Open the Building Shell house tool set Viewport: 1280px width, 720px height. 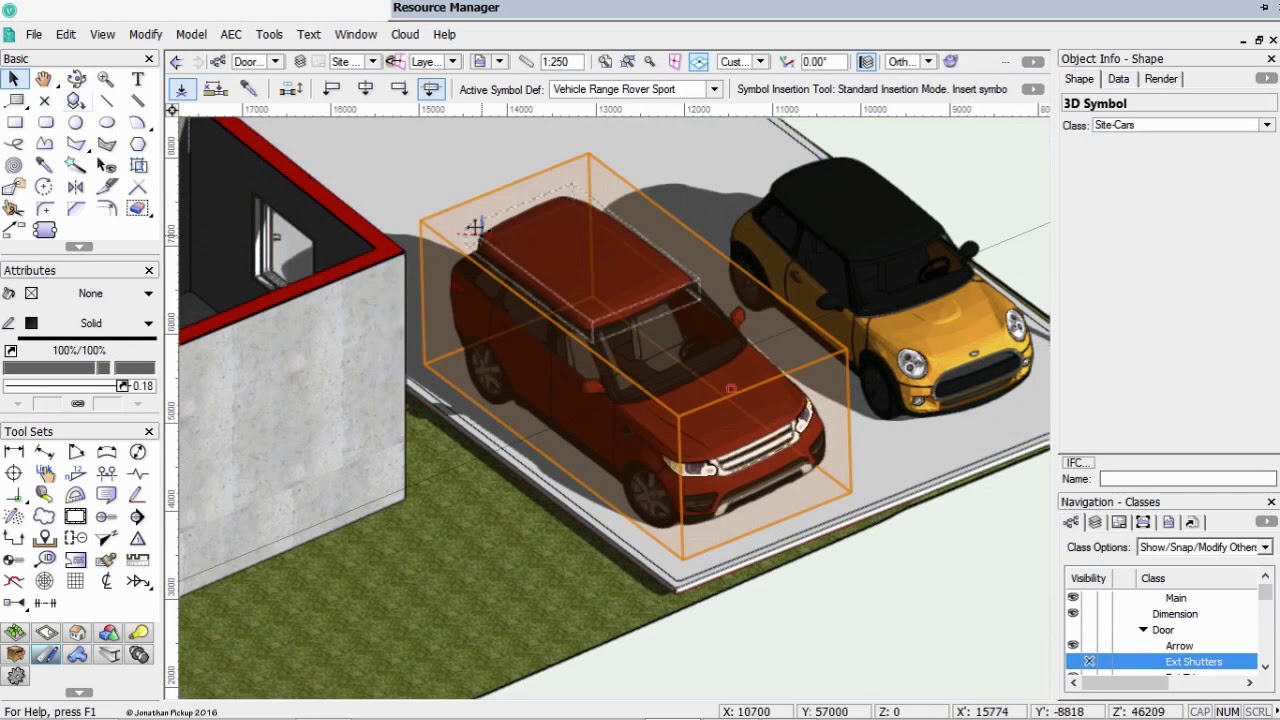click(x=77, y=632)
